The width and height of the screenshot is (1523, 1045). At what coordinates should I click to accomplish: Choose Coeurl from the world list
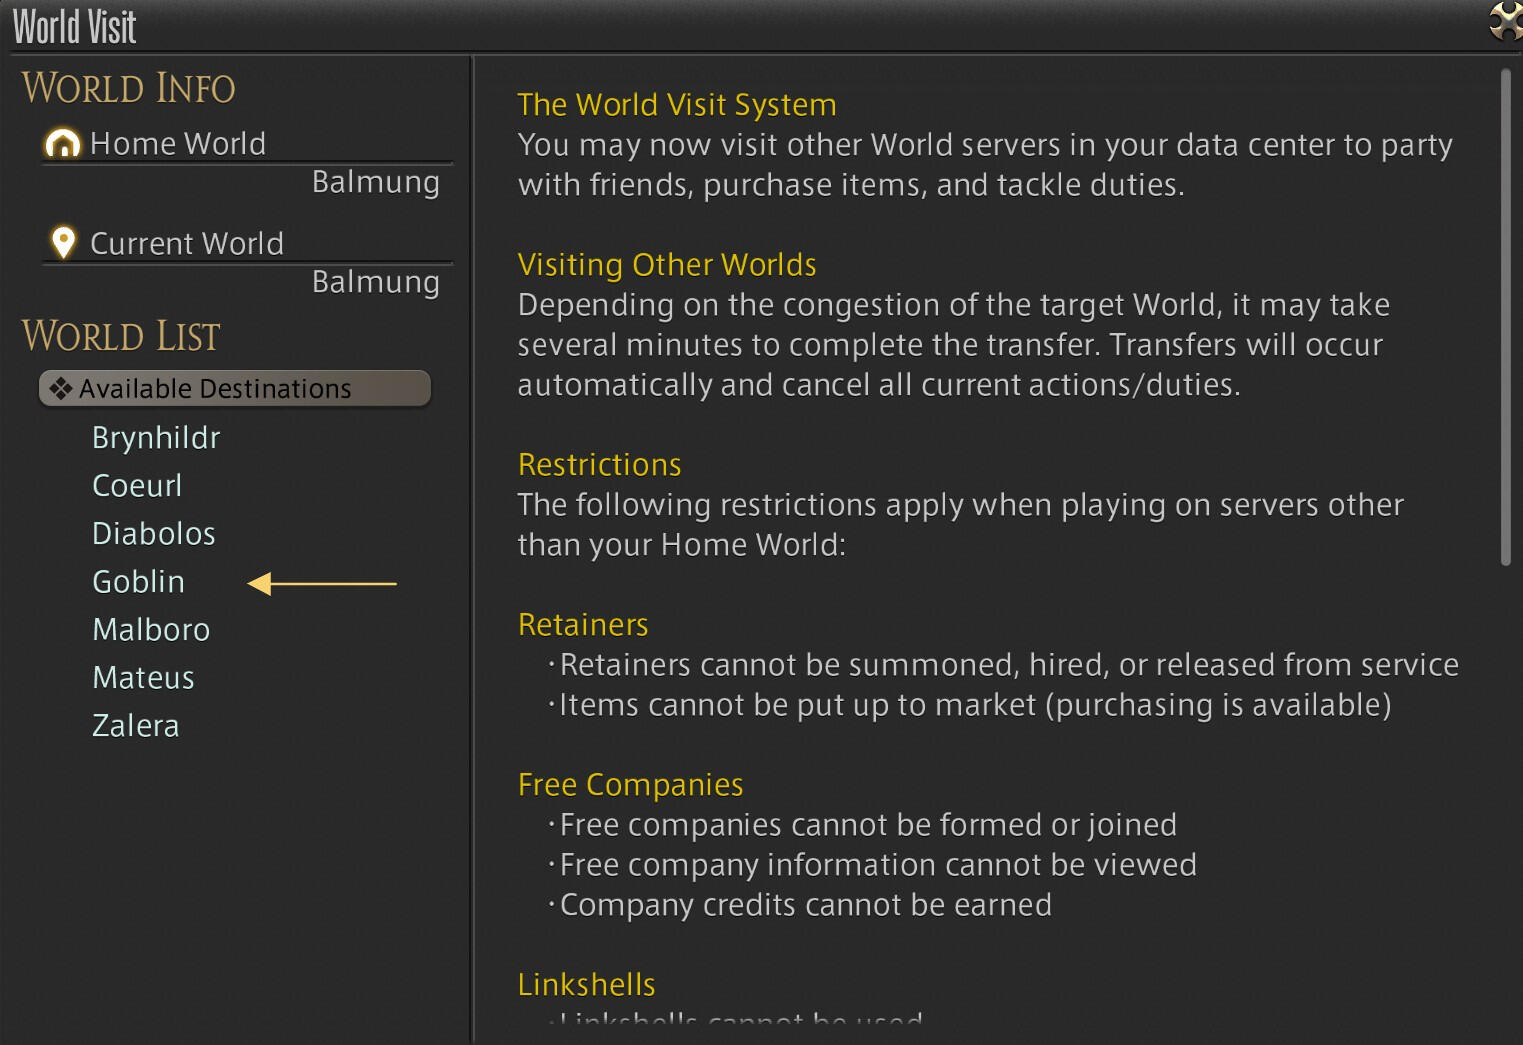(x=137, y=486)
